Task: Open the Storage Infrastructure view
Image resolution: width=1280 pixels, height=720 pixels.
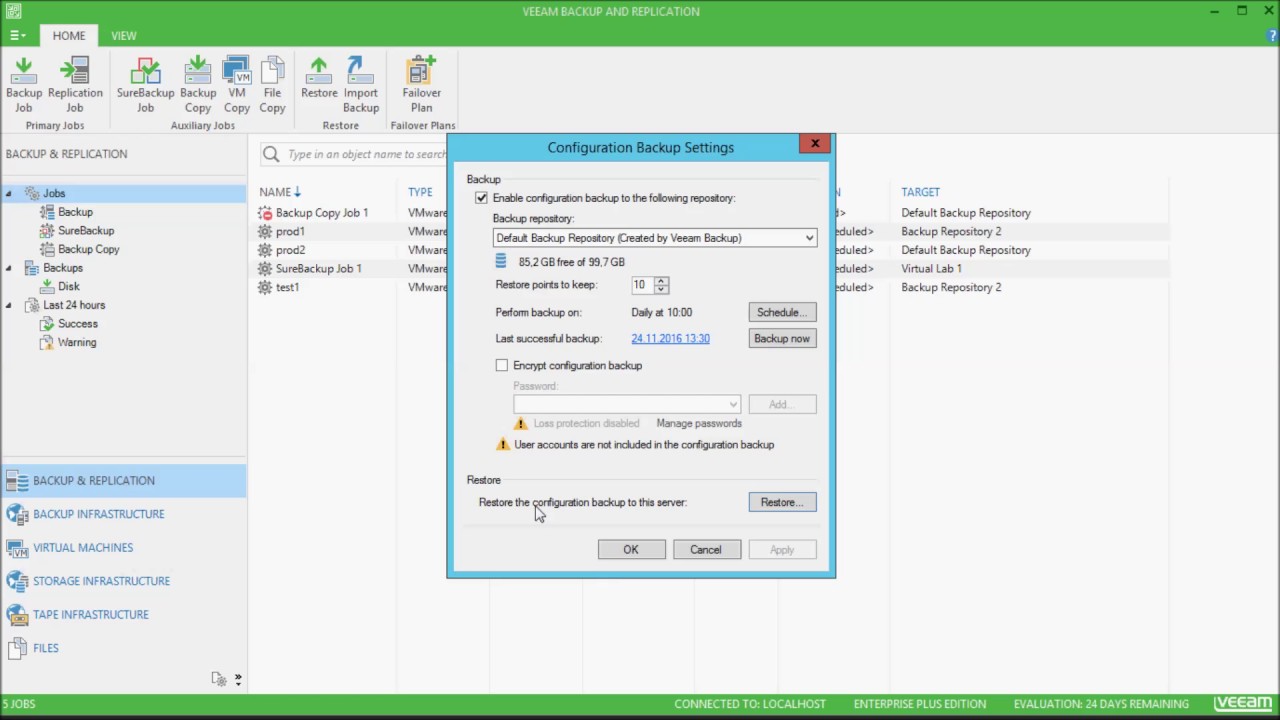Action: [123, 581]
